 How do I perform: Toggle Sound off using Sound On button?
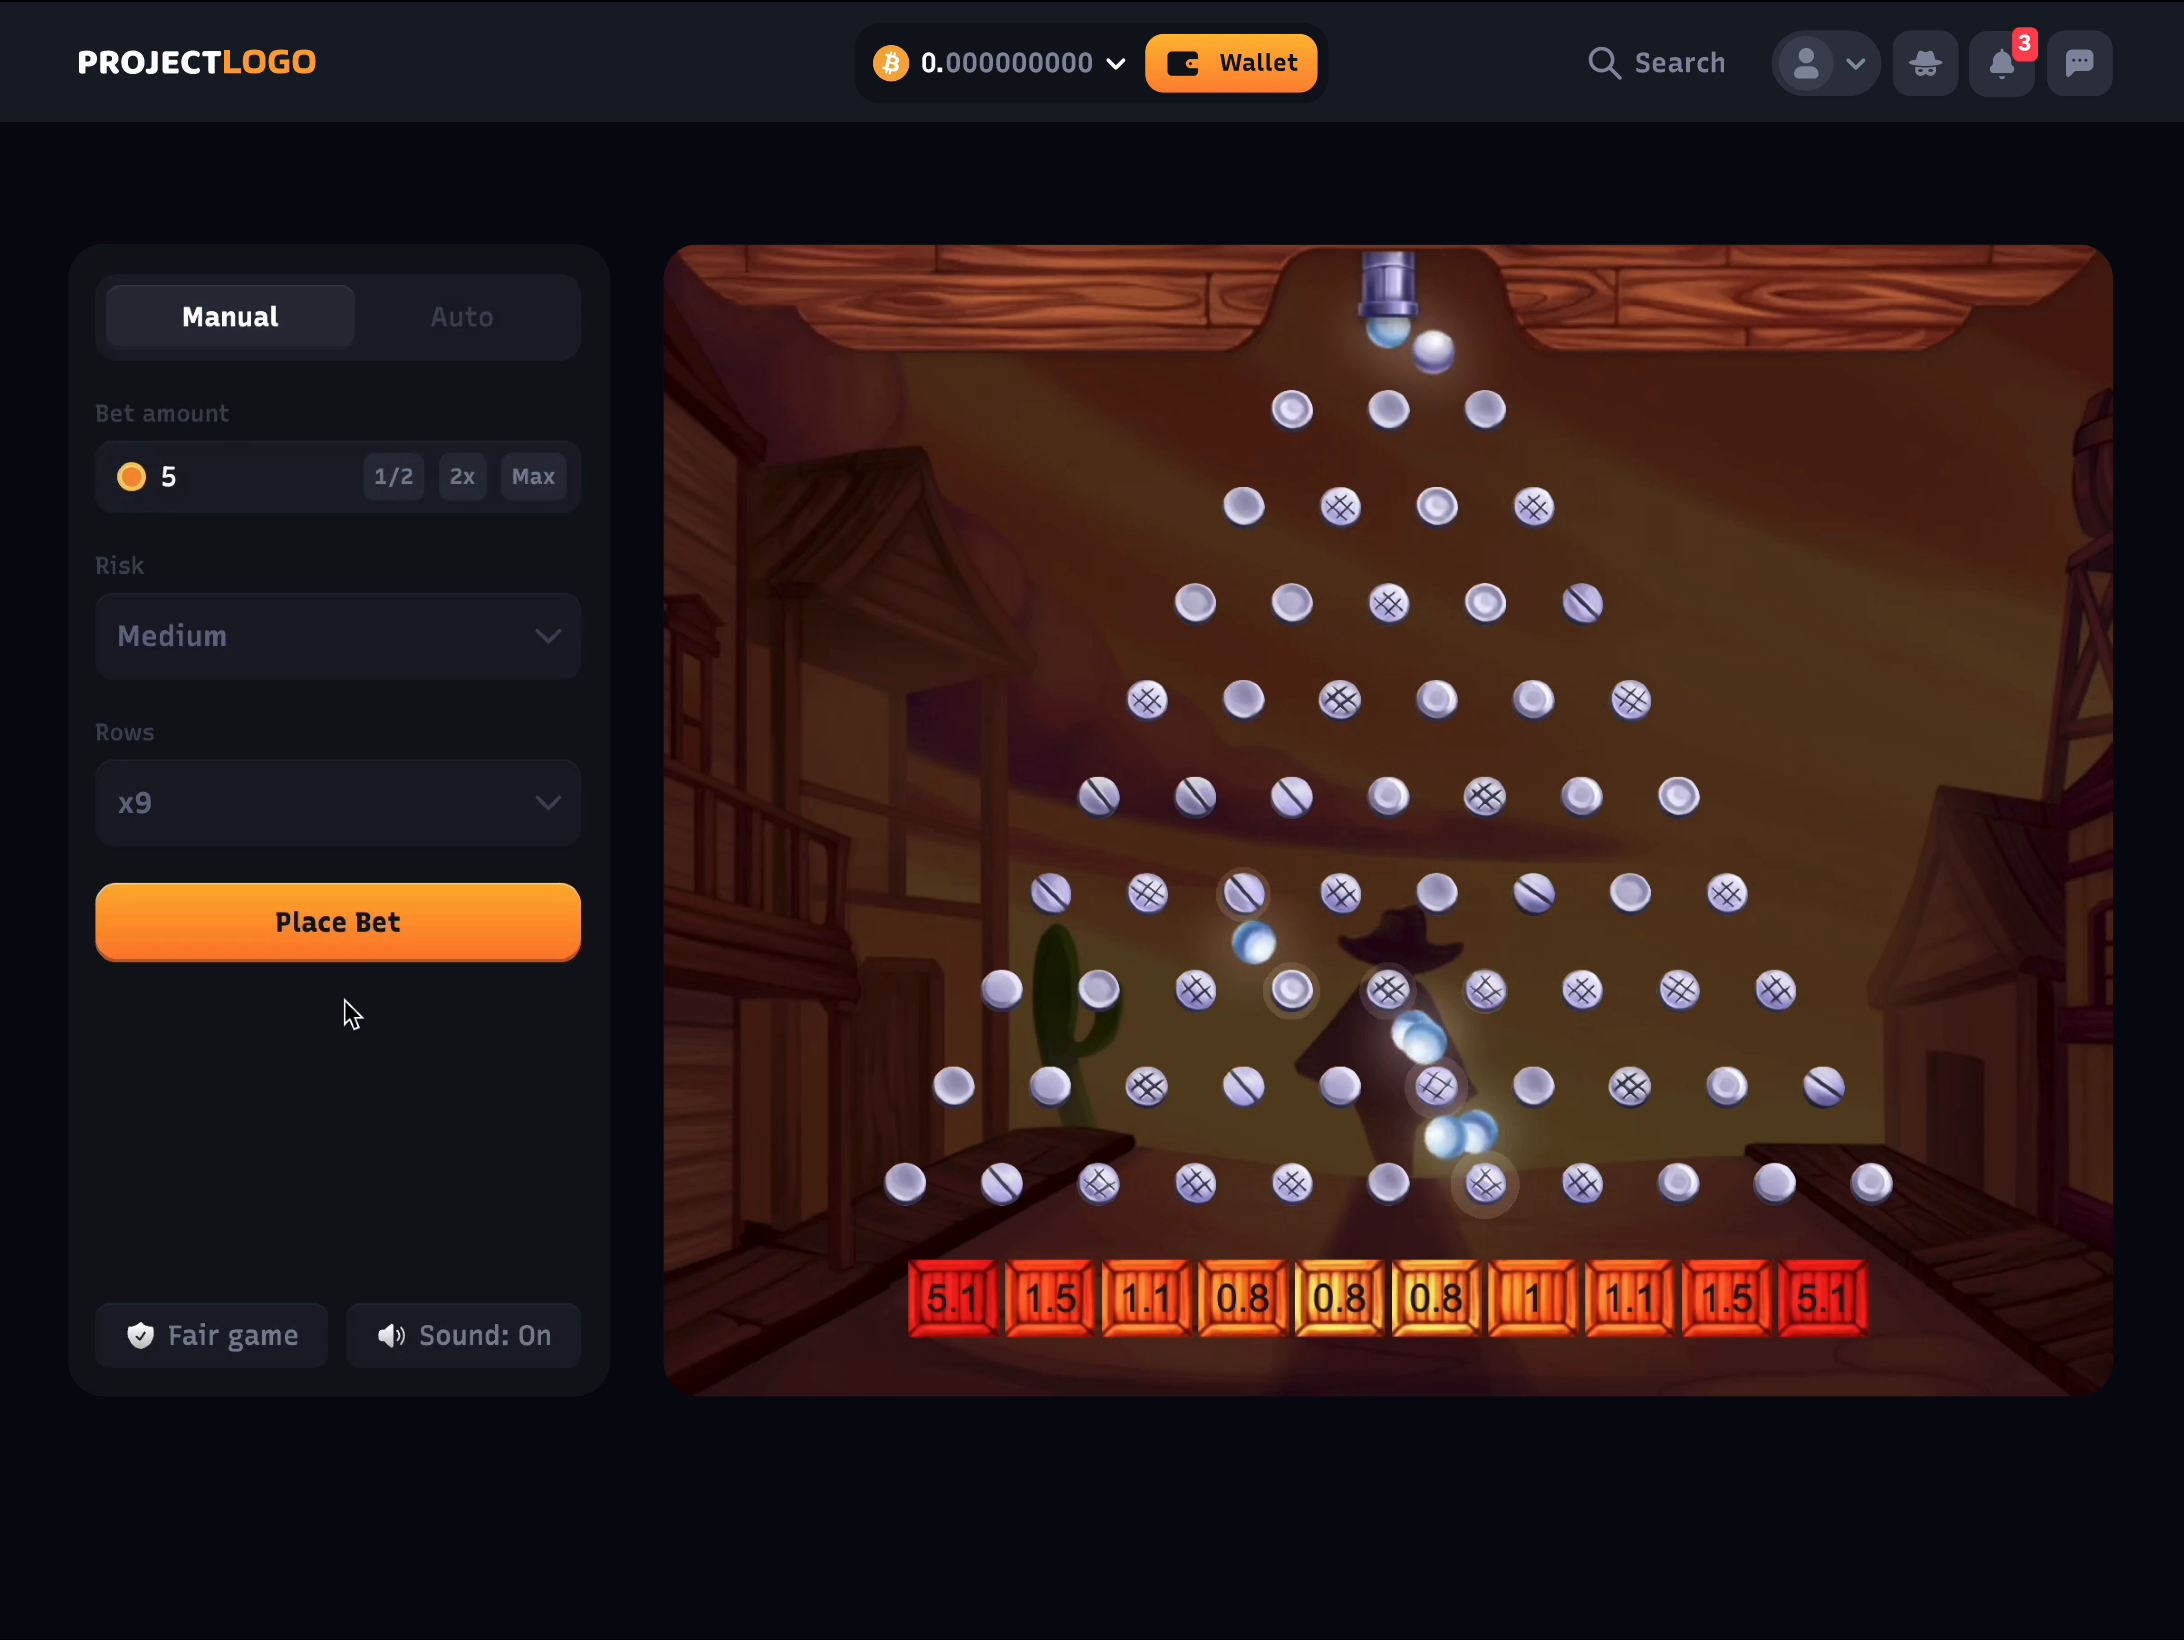click(463, 1335)
